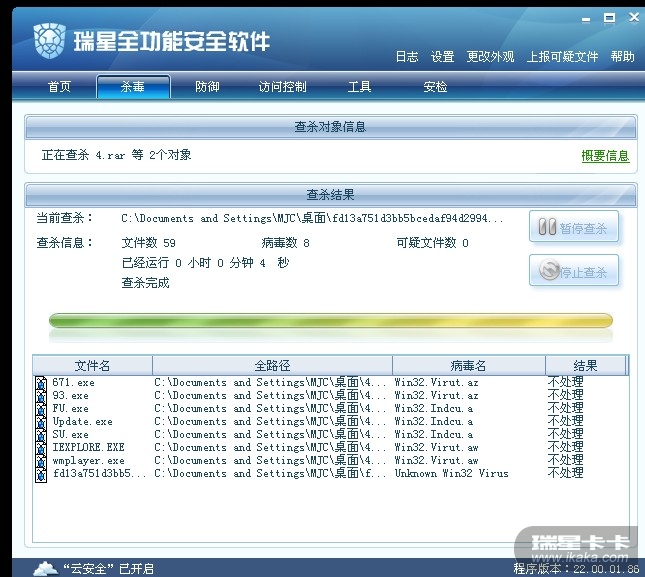Select the FU.exe file name
The height and width of the screenshot is (577, 645).
pos(70,409)
